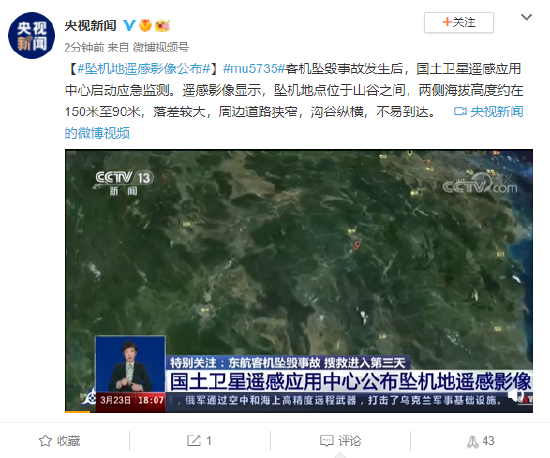Screen dimensions: 550x458
Task: Seek using the orange video progress bar
Action: click(x=78, y=412)
